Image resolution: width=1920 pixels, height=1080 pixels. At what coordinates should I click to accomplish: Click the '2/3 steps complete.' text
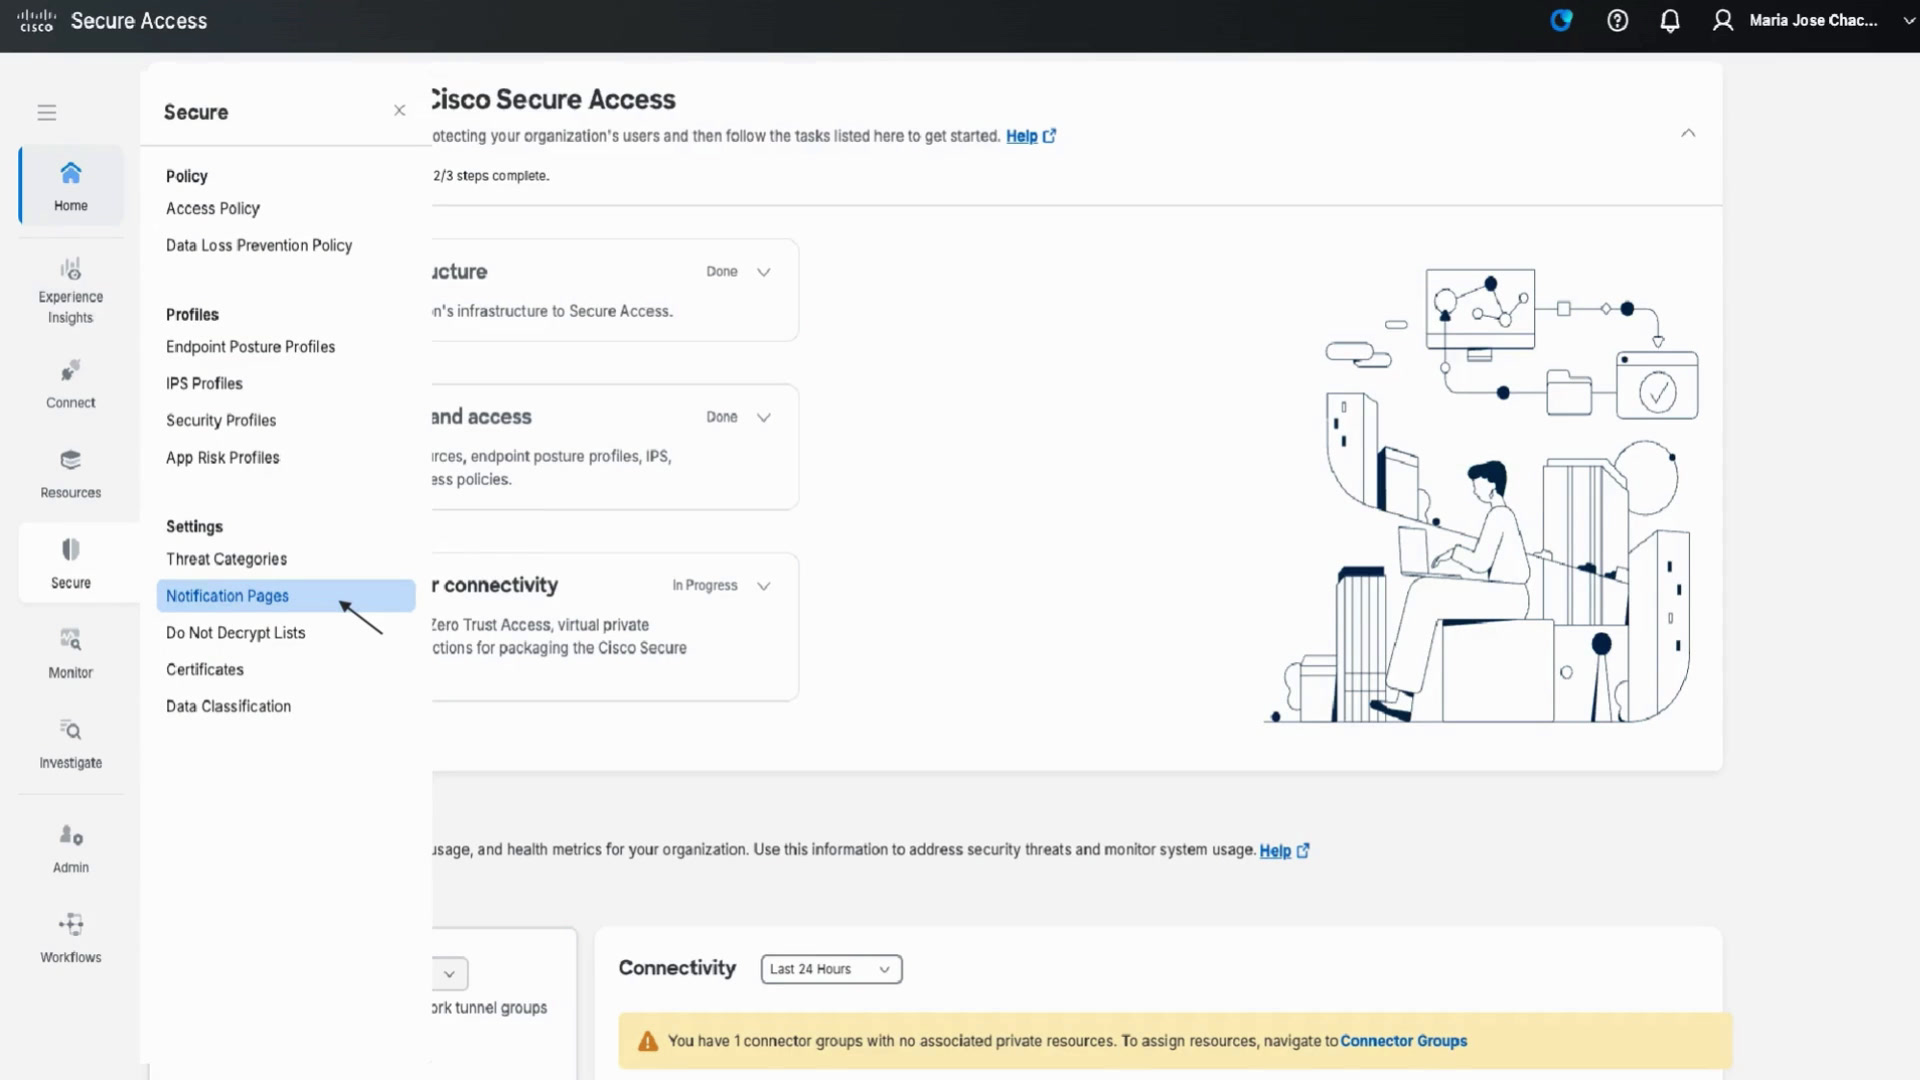[491, 176]
